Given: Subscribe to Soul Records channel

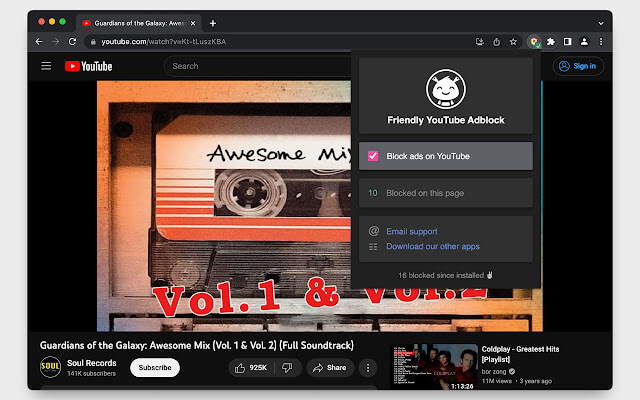Looking at the screenshot, I should (x=154, y=368).
